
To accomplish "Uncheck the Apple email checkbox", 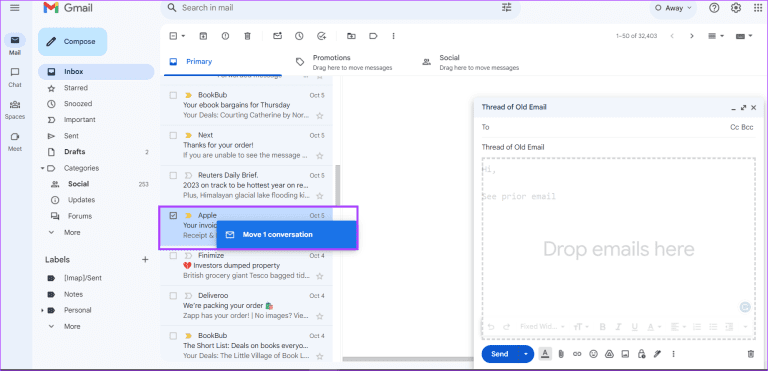I will pos(173,216).
